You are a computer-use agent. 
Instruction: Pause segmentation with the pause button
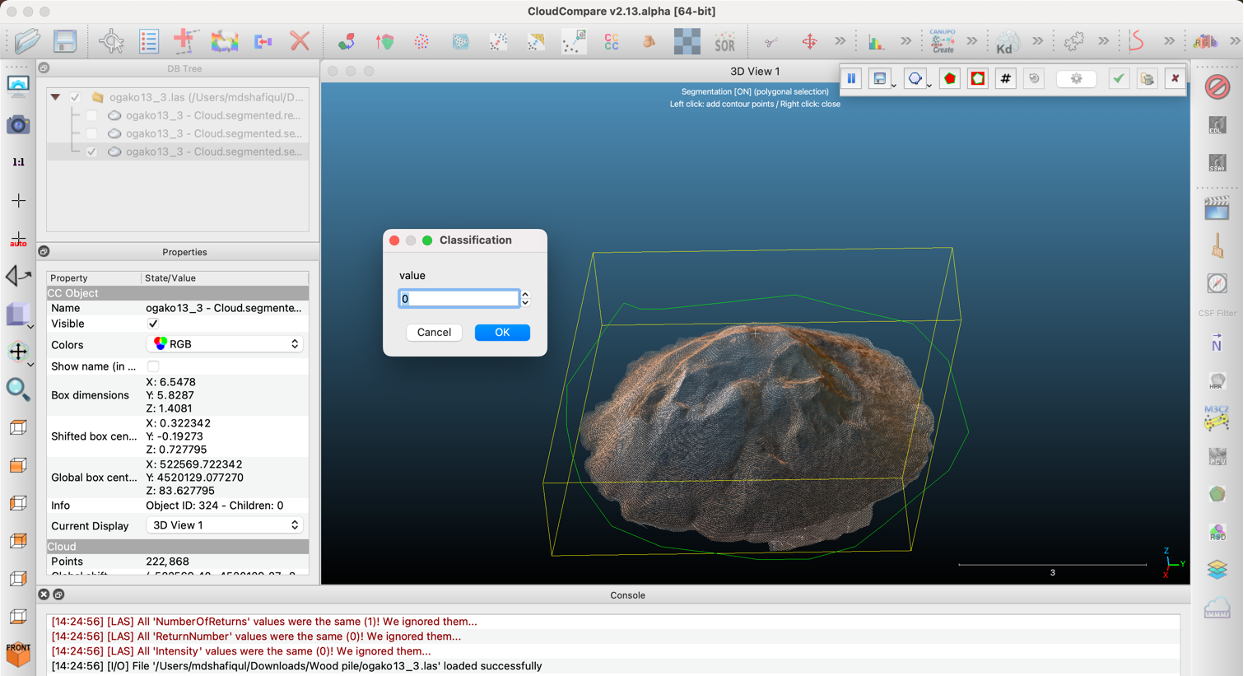coord(851,78)
